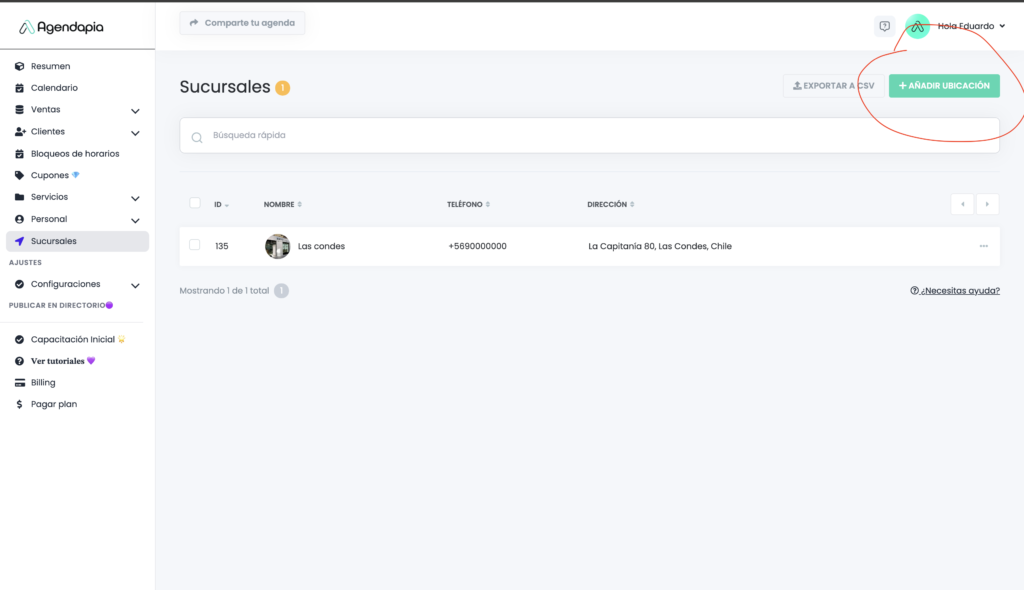This screenshot has width=1024, height=590.
Task: Click the user avatar icon
Action: pyautogui.click(x=917, y=26)
